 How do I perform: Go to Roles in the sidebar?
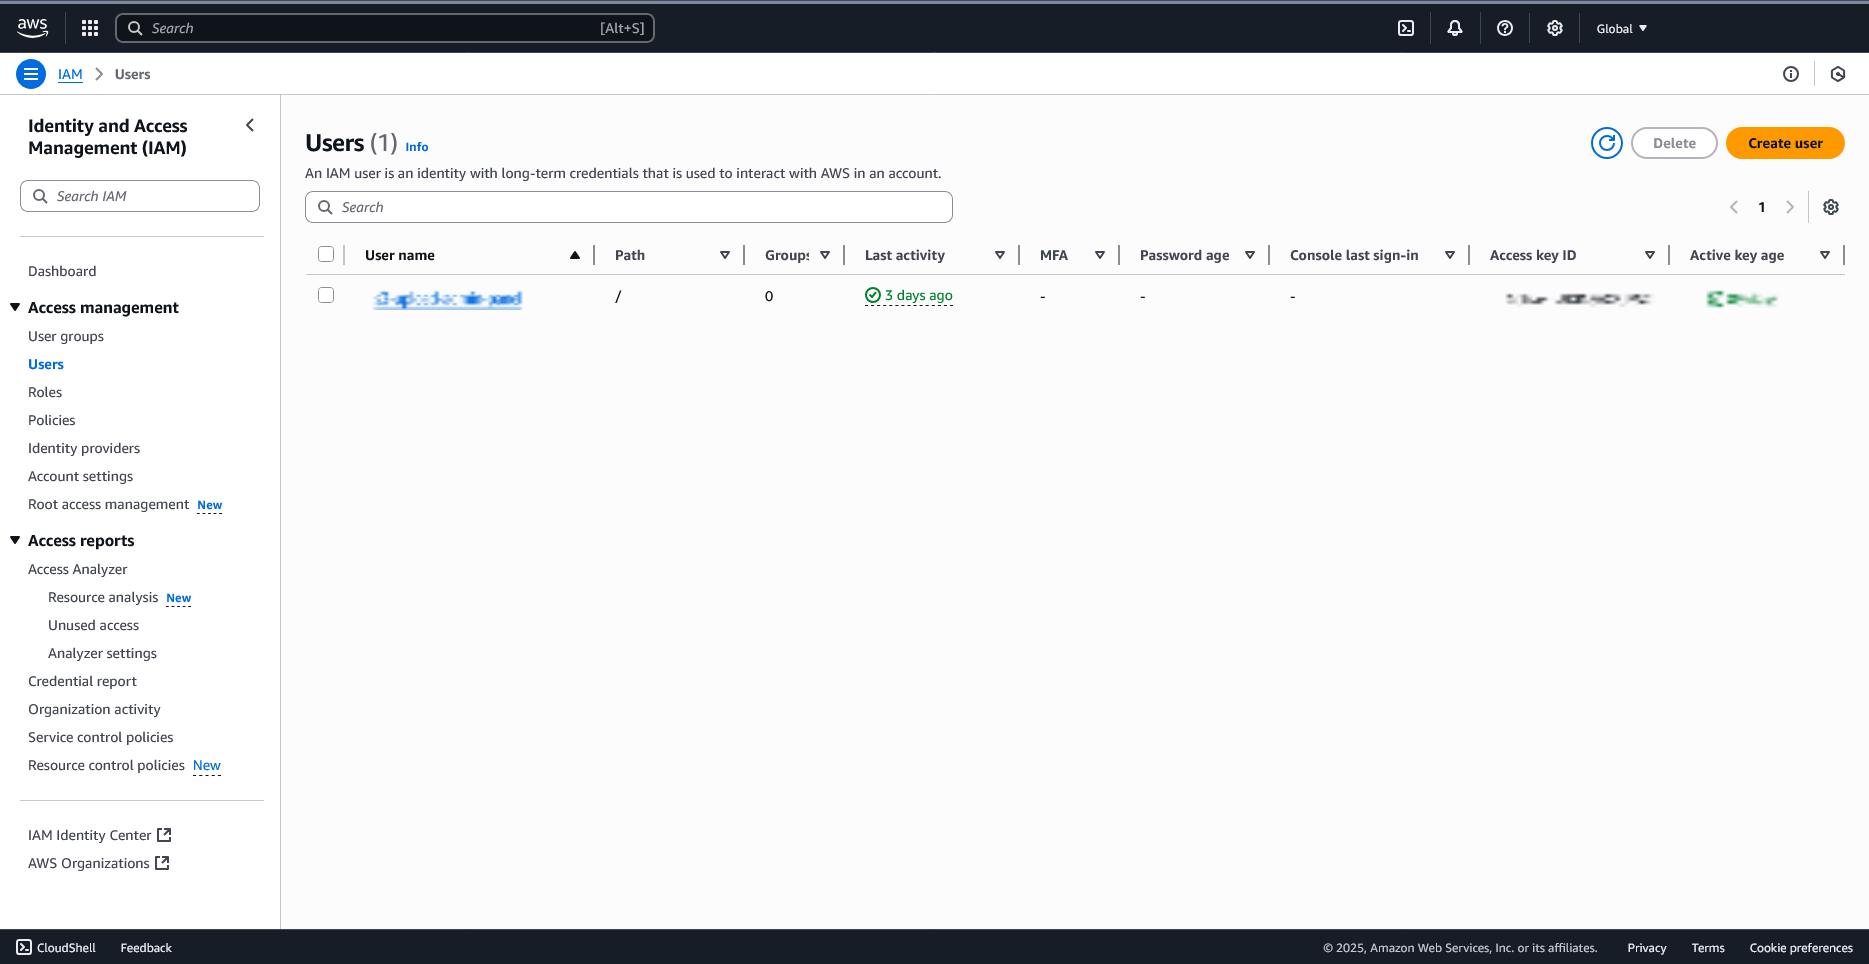tap(45, 392)
